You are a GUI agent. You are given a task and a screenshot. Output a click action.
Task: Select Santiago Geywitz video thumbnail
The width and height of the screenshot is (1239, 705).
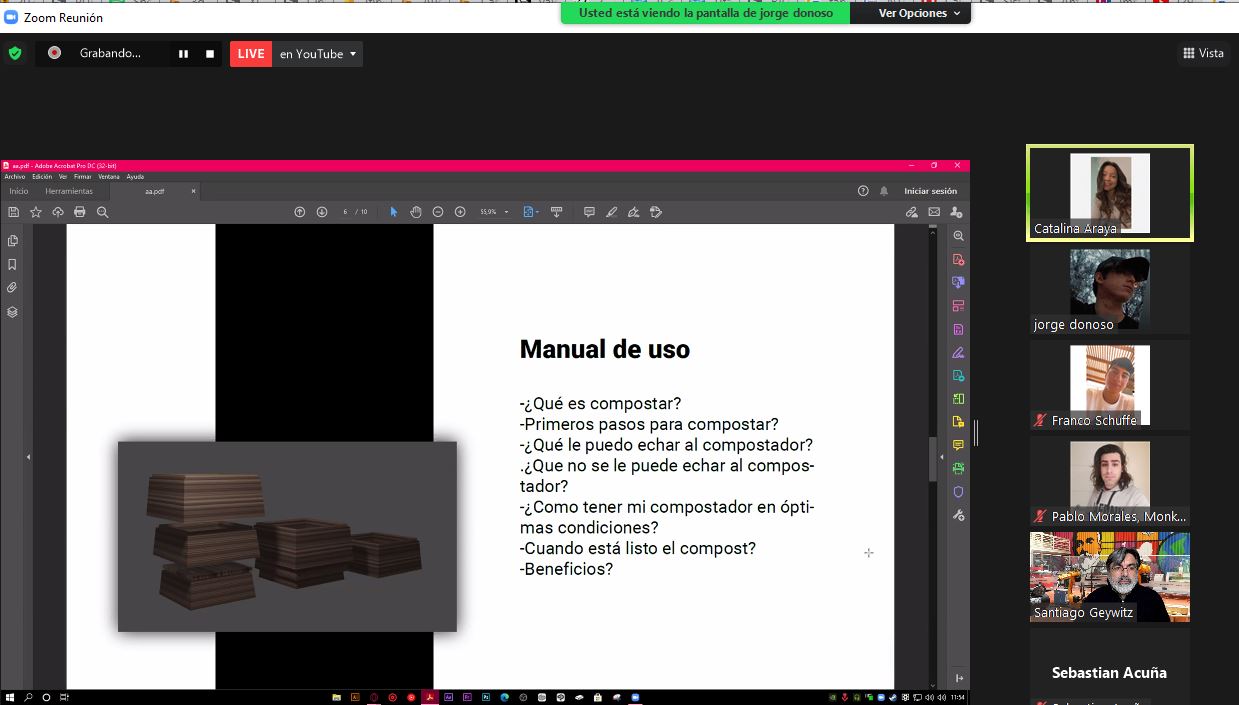click(1109, 577)
